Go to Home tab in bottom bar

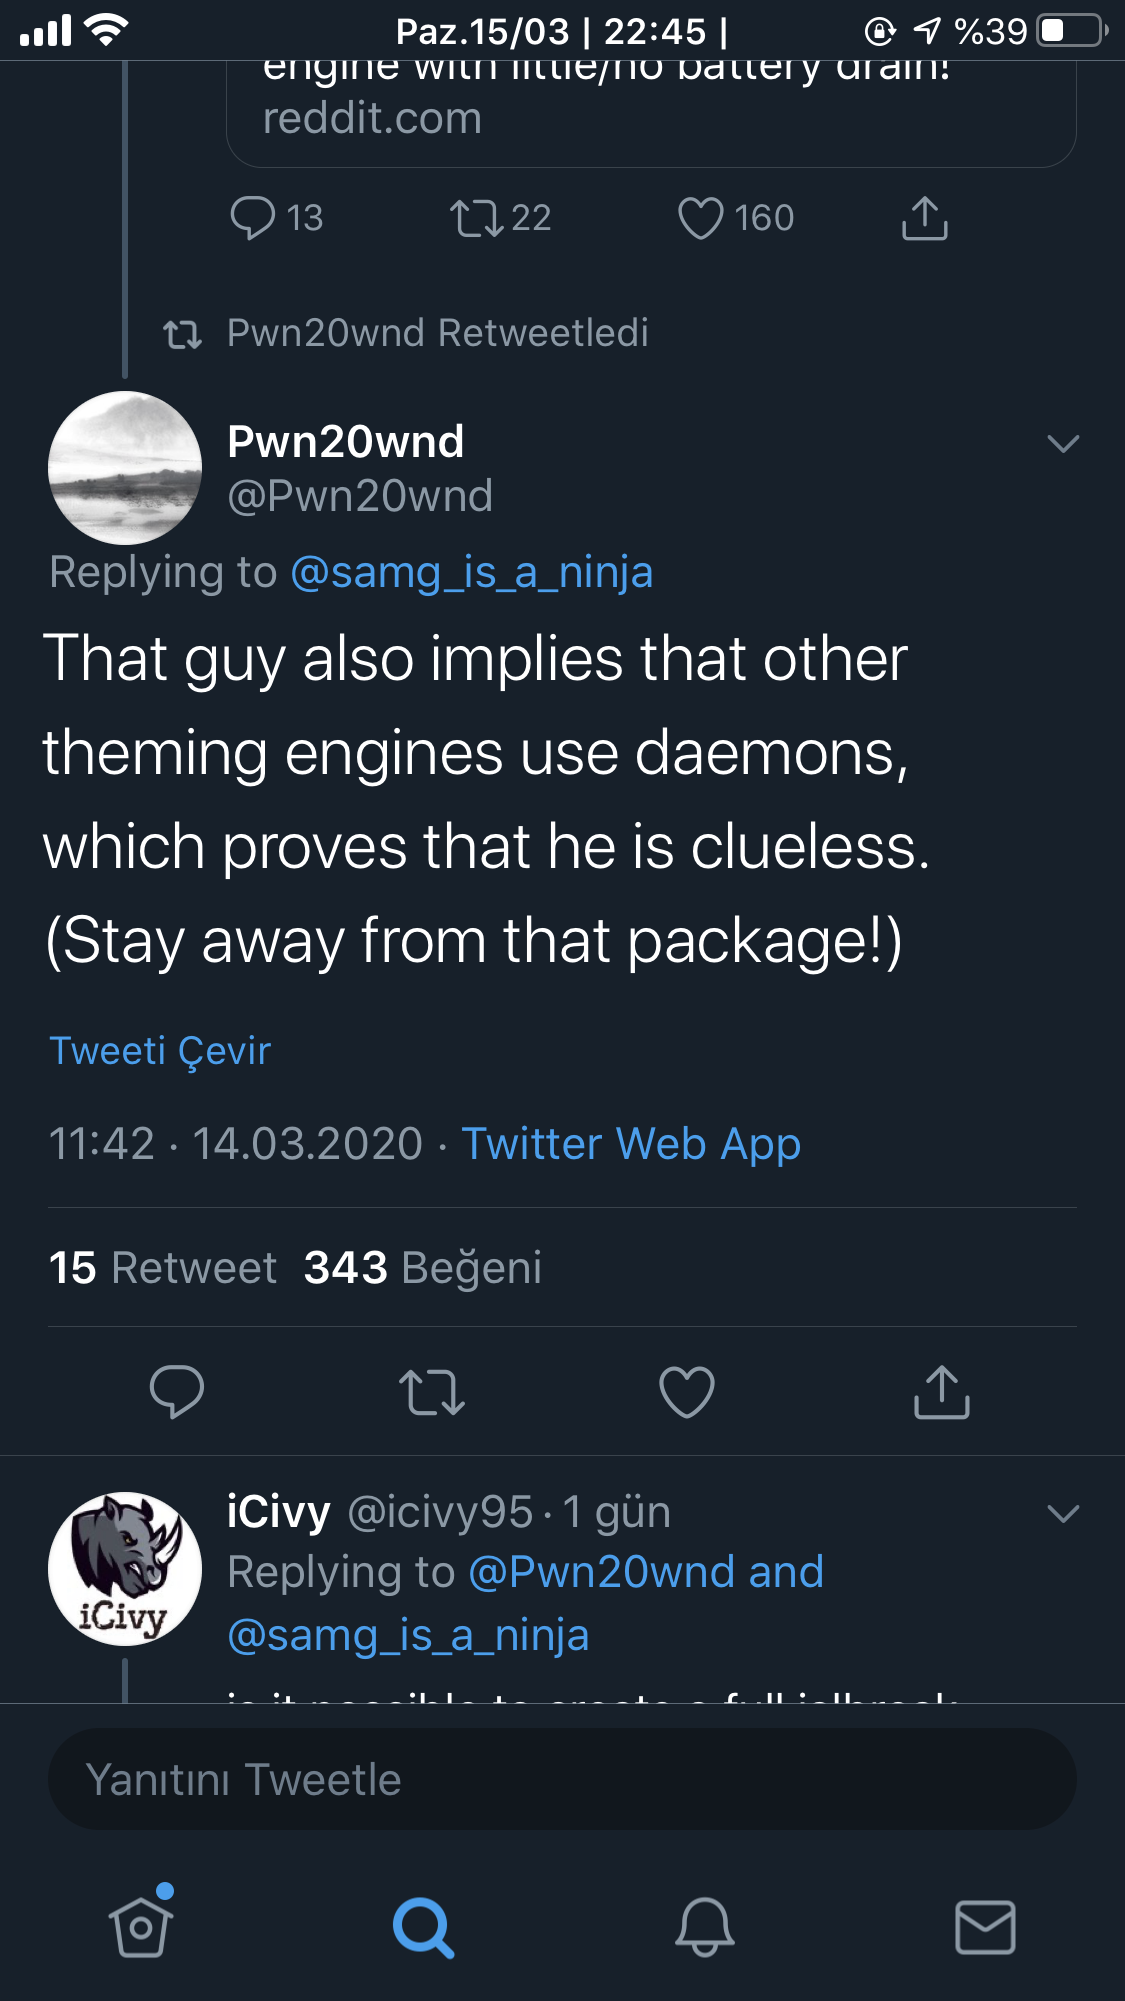140,1927
